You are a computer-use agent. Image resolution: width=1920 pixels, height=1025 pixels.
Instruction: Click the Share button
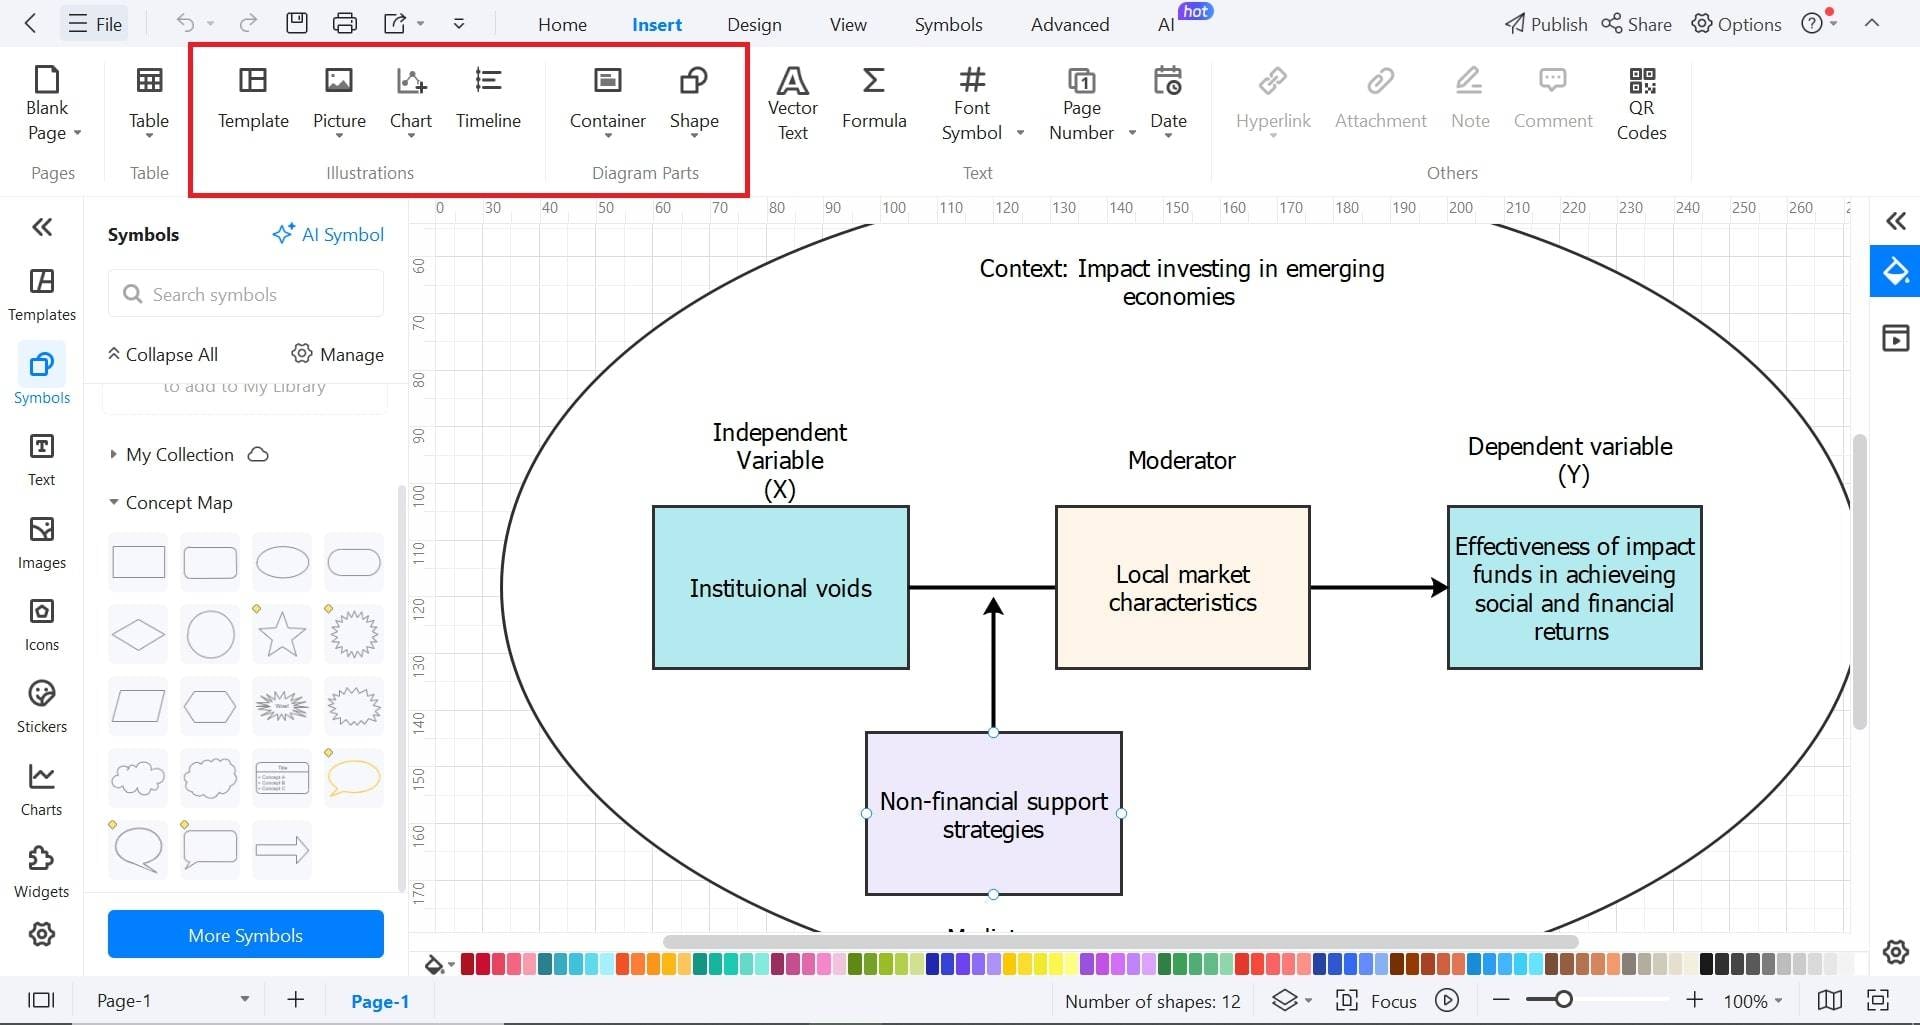[1637, 23]
